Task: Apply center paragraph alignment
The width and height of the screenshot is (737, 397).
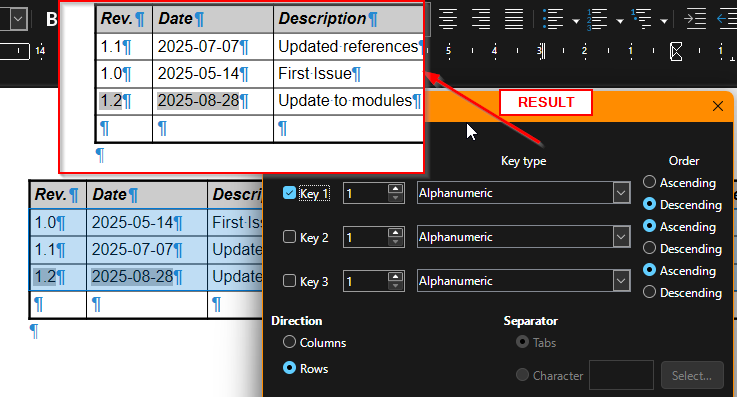Action: point(448,19)
